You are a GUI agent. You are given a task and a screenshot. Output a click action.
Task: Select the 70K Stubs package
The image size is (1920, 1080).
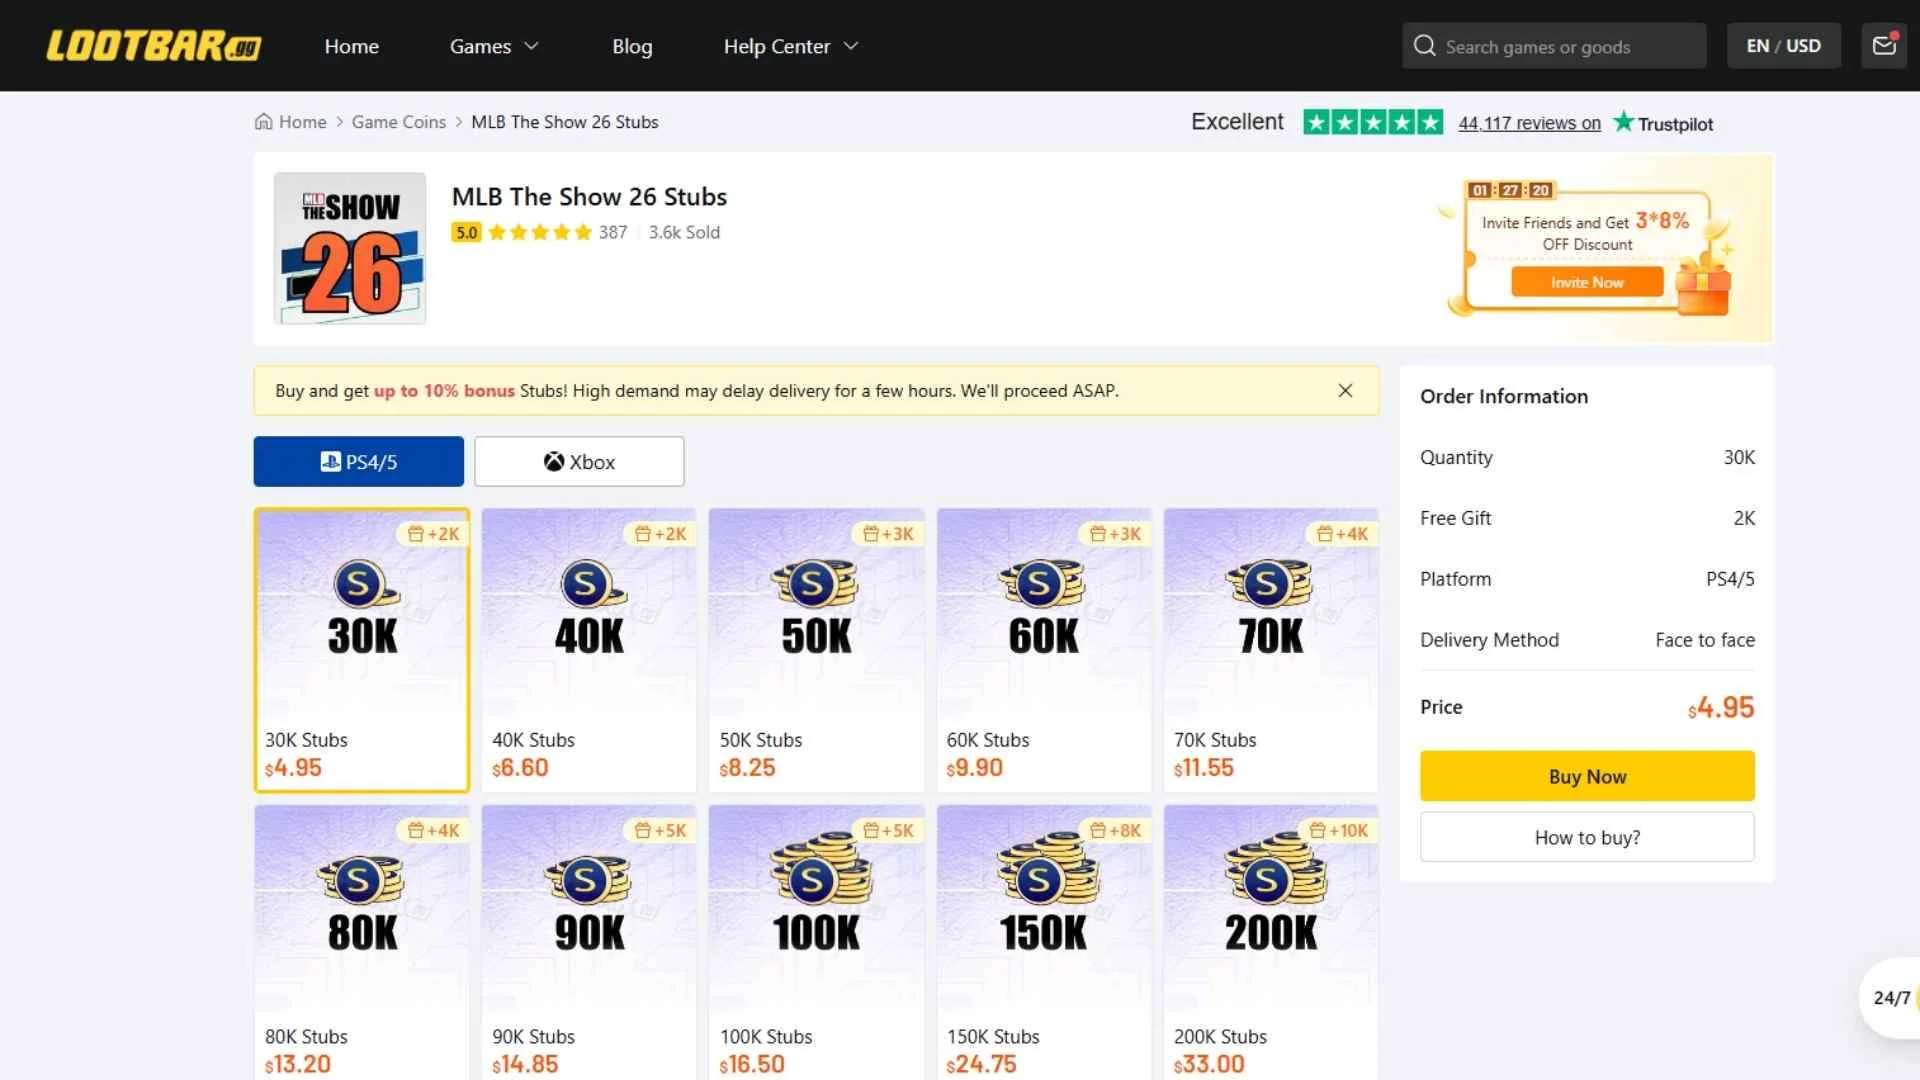click(1271, 650)
